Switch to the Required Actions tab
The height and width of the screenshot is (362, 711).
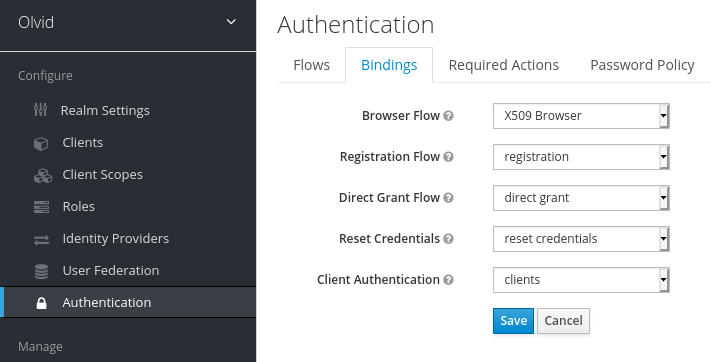pos(503,65)
